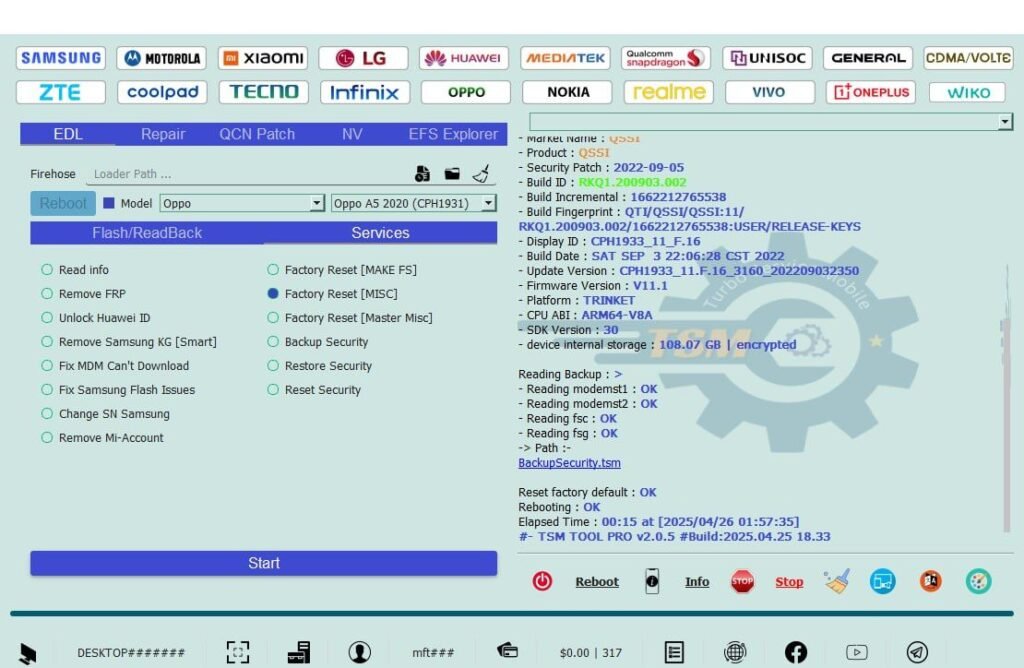Choose the ZTE brand logo
The height and width of the screenshot is (668, 1024).
click(61, 92)
